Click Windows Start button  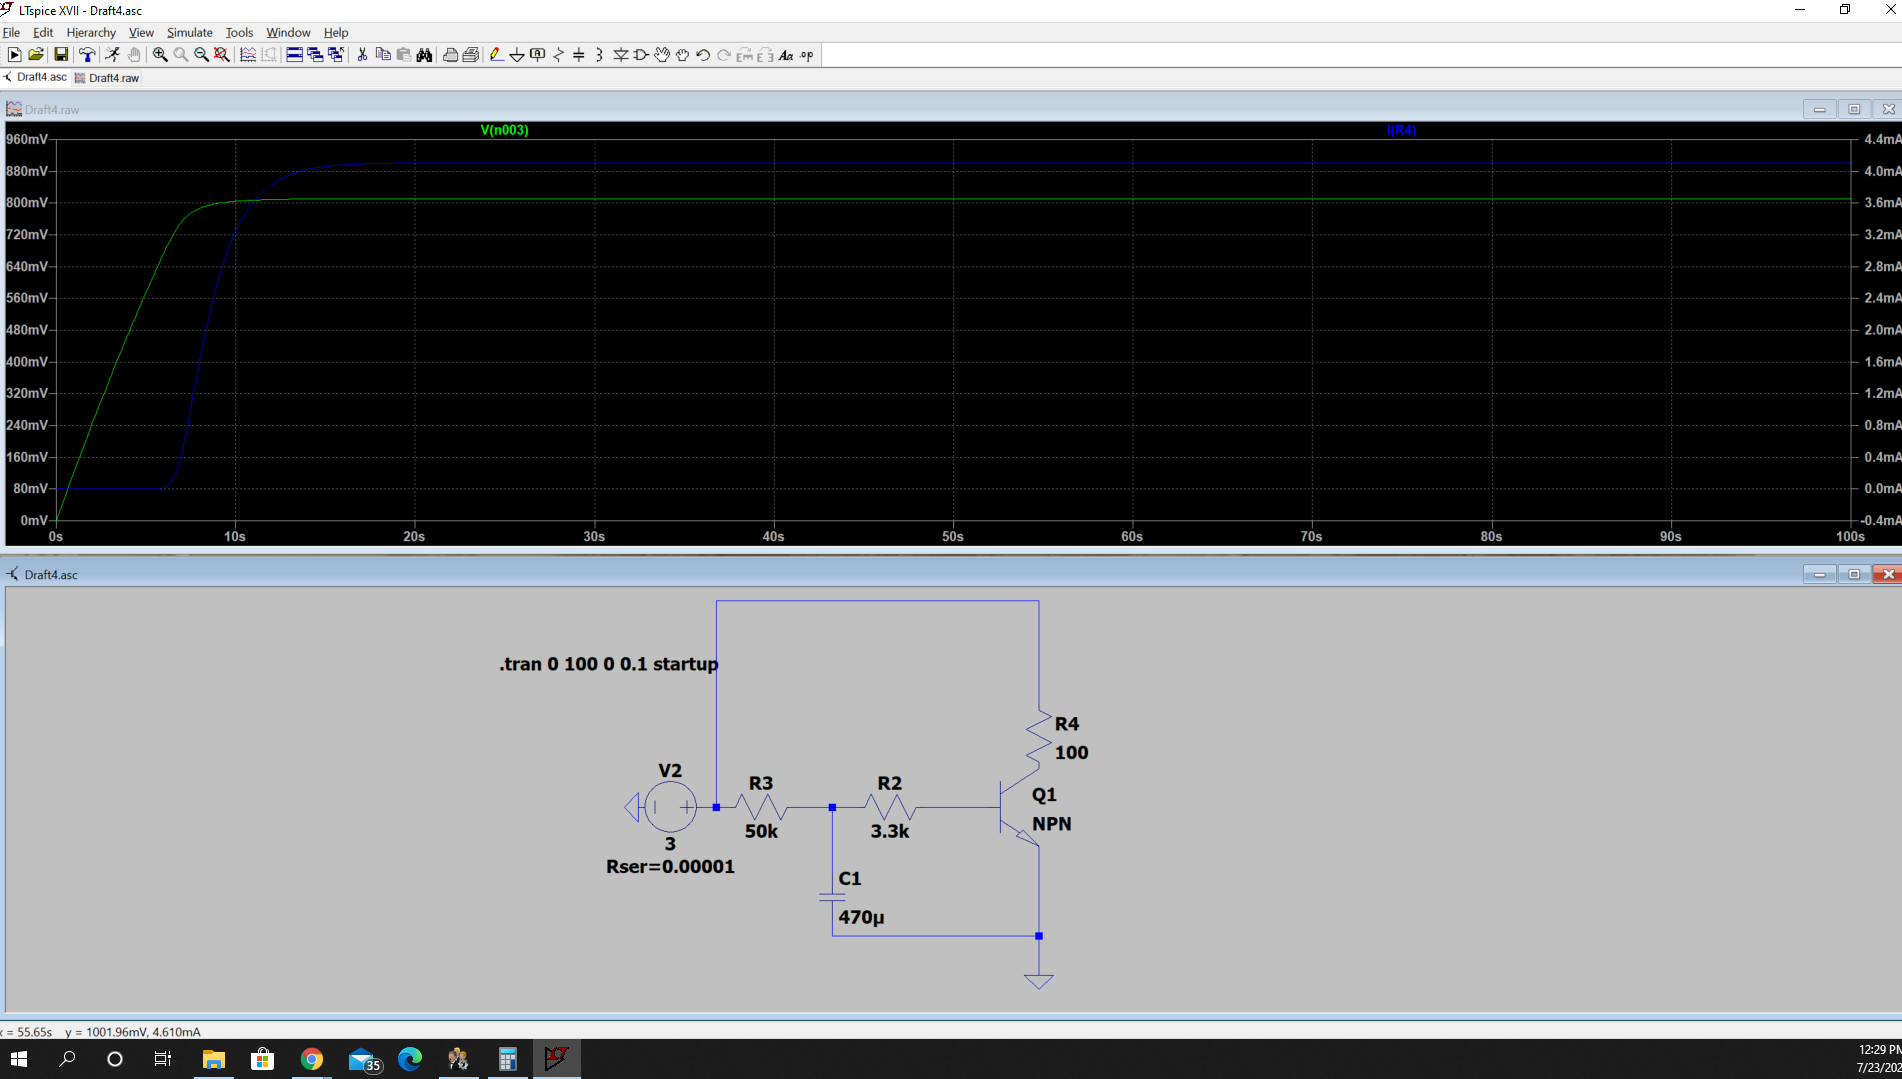[x=19, y=1059]
